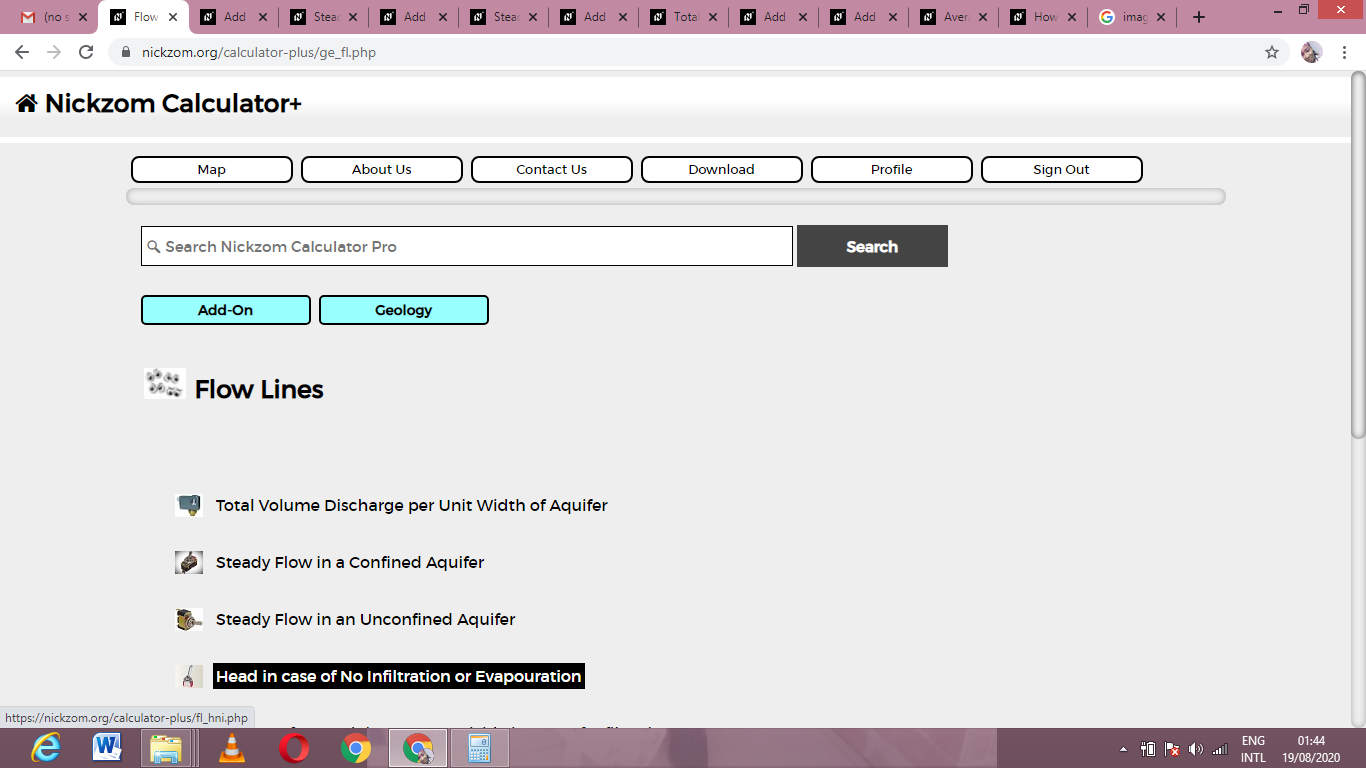This screenshot has width=1366, height=768.
Task: Open Steady Flow in a Confined Aquifer
Action: [350, 563]
